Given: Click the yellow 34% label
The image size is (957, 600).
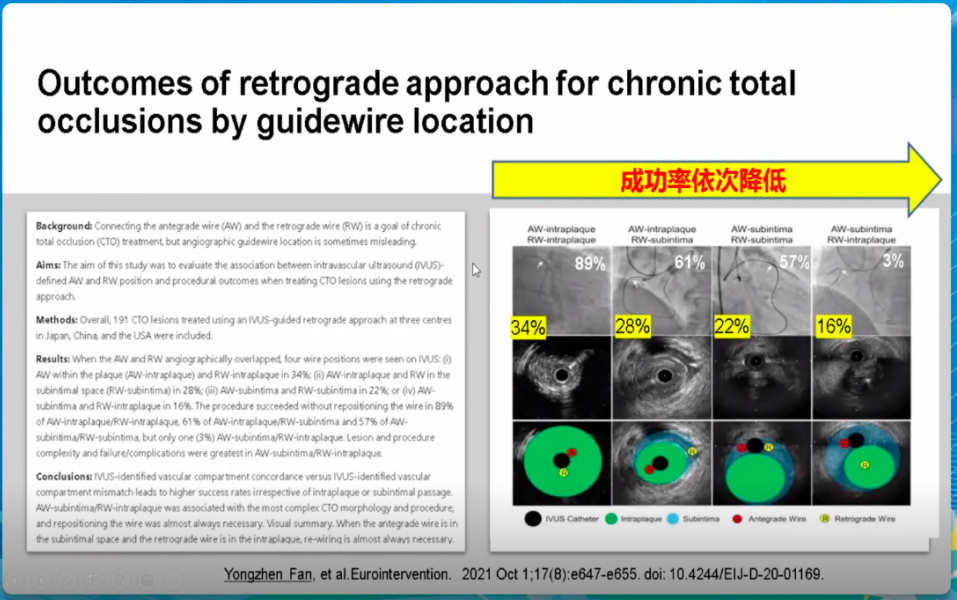Looking at the screenshot, I should coord(528,327).
